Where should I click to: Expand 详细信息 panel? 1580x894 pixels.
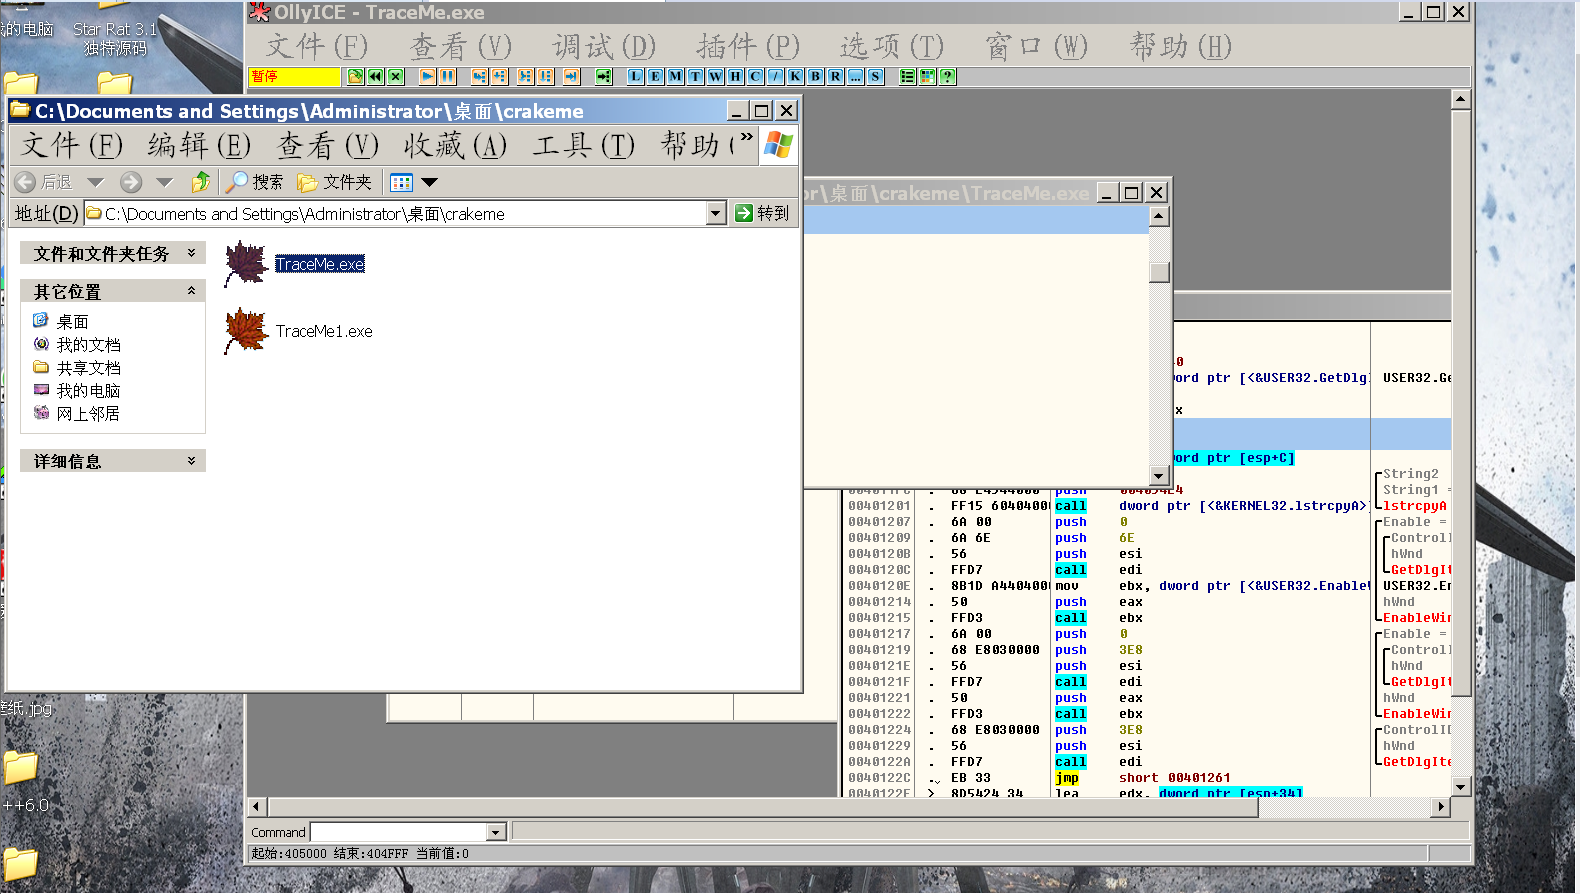[x=191, y=461]
